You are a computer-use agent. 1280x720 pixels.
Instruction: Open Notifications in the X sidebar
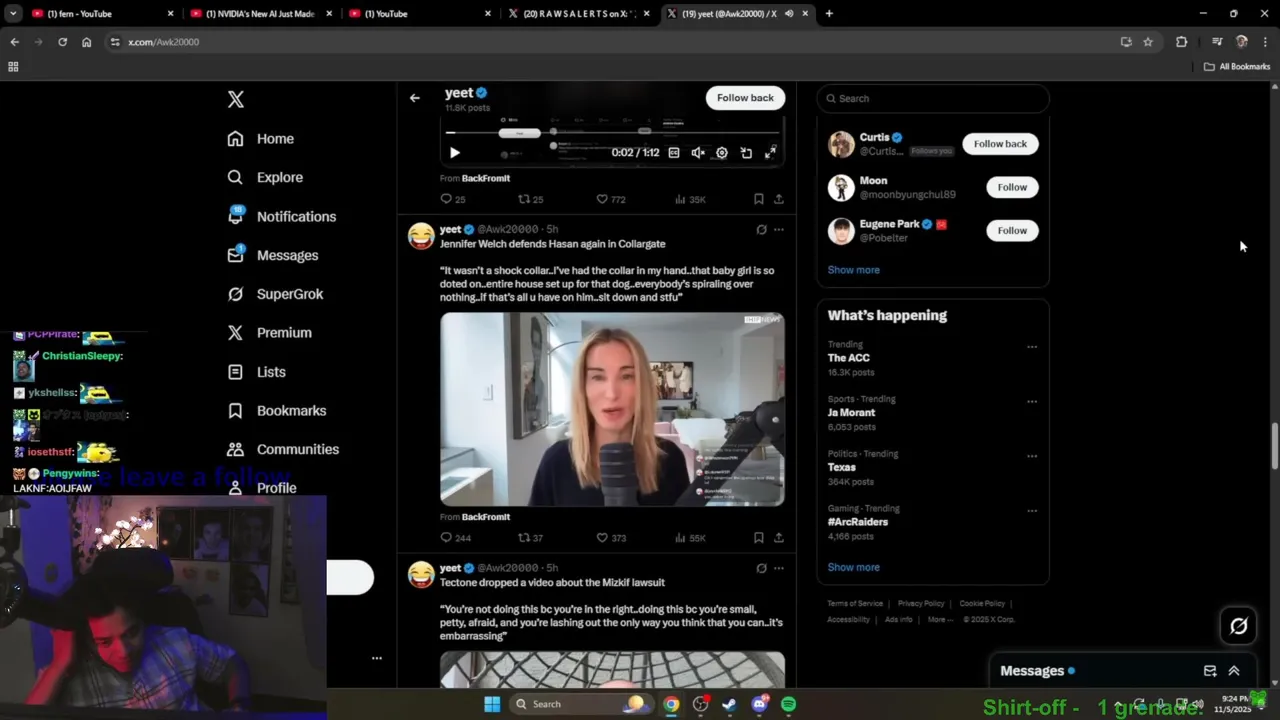click(x=282, y=216)
